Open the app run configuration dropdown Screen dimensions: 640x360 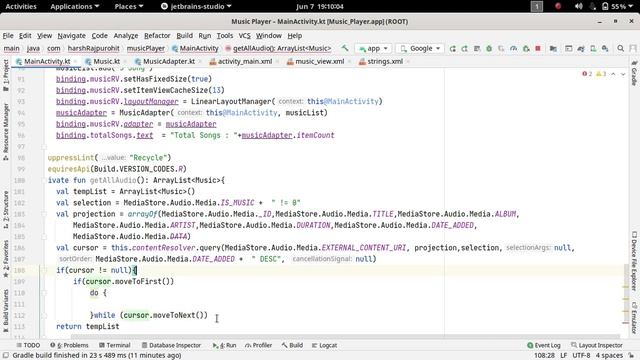point(373,49)
